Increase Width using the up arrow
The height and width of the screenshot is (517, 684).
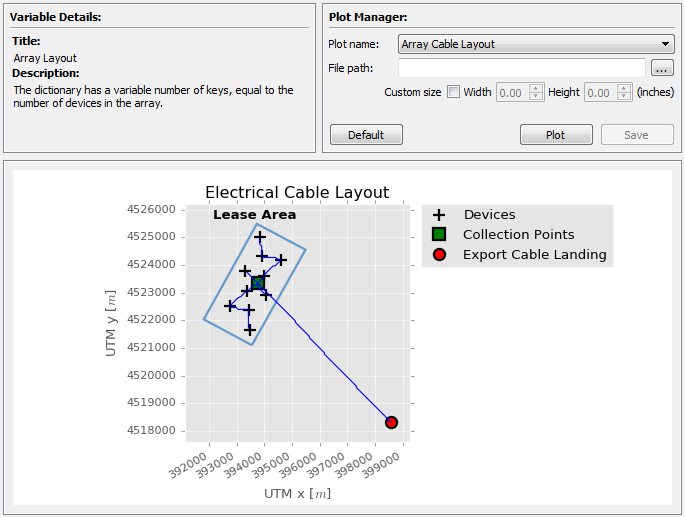pos(537,88)
